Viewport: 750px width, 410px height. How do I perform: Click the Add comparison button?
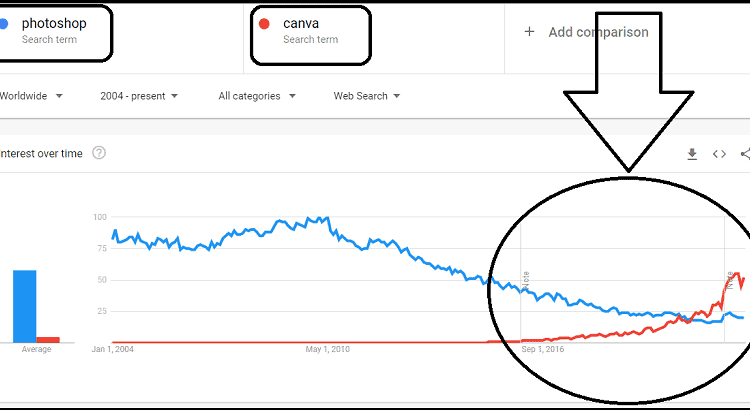(x=586, y=32)
